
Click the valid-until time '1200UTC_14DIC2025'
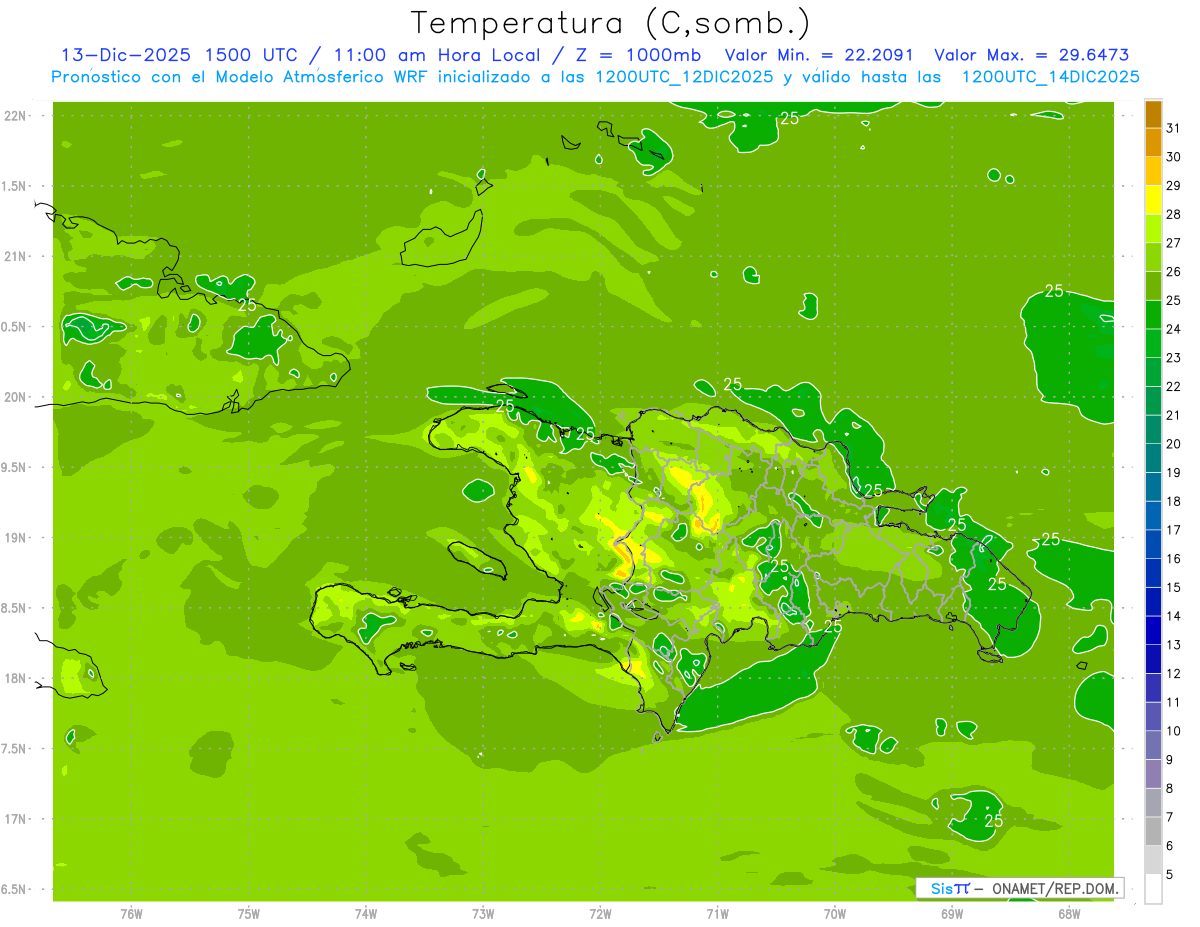click(x=1050, y=76)
